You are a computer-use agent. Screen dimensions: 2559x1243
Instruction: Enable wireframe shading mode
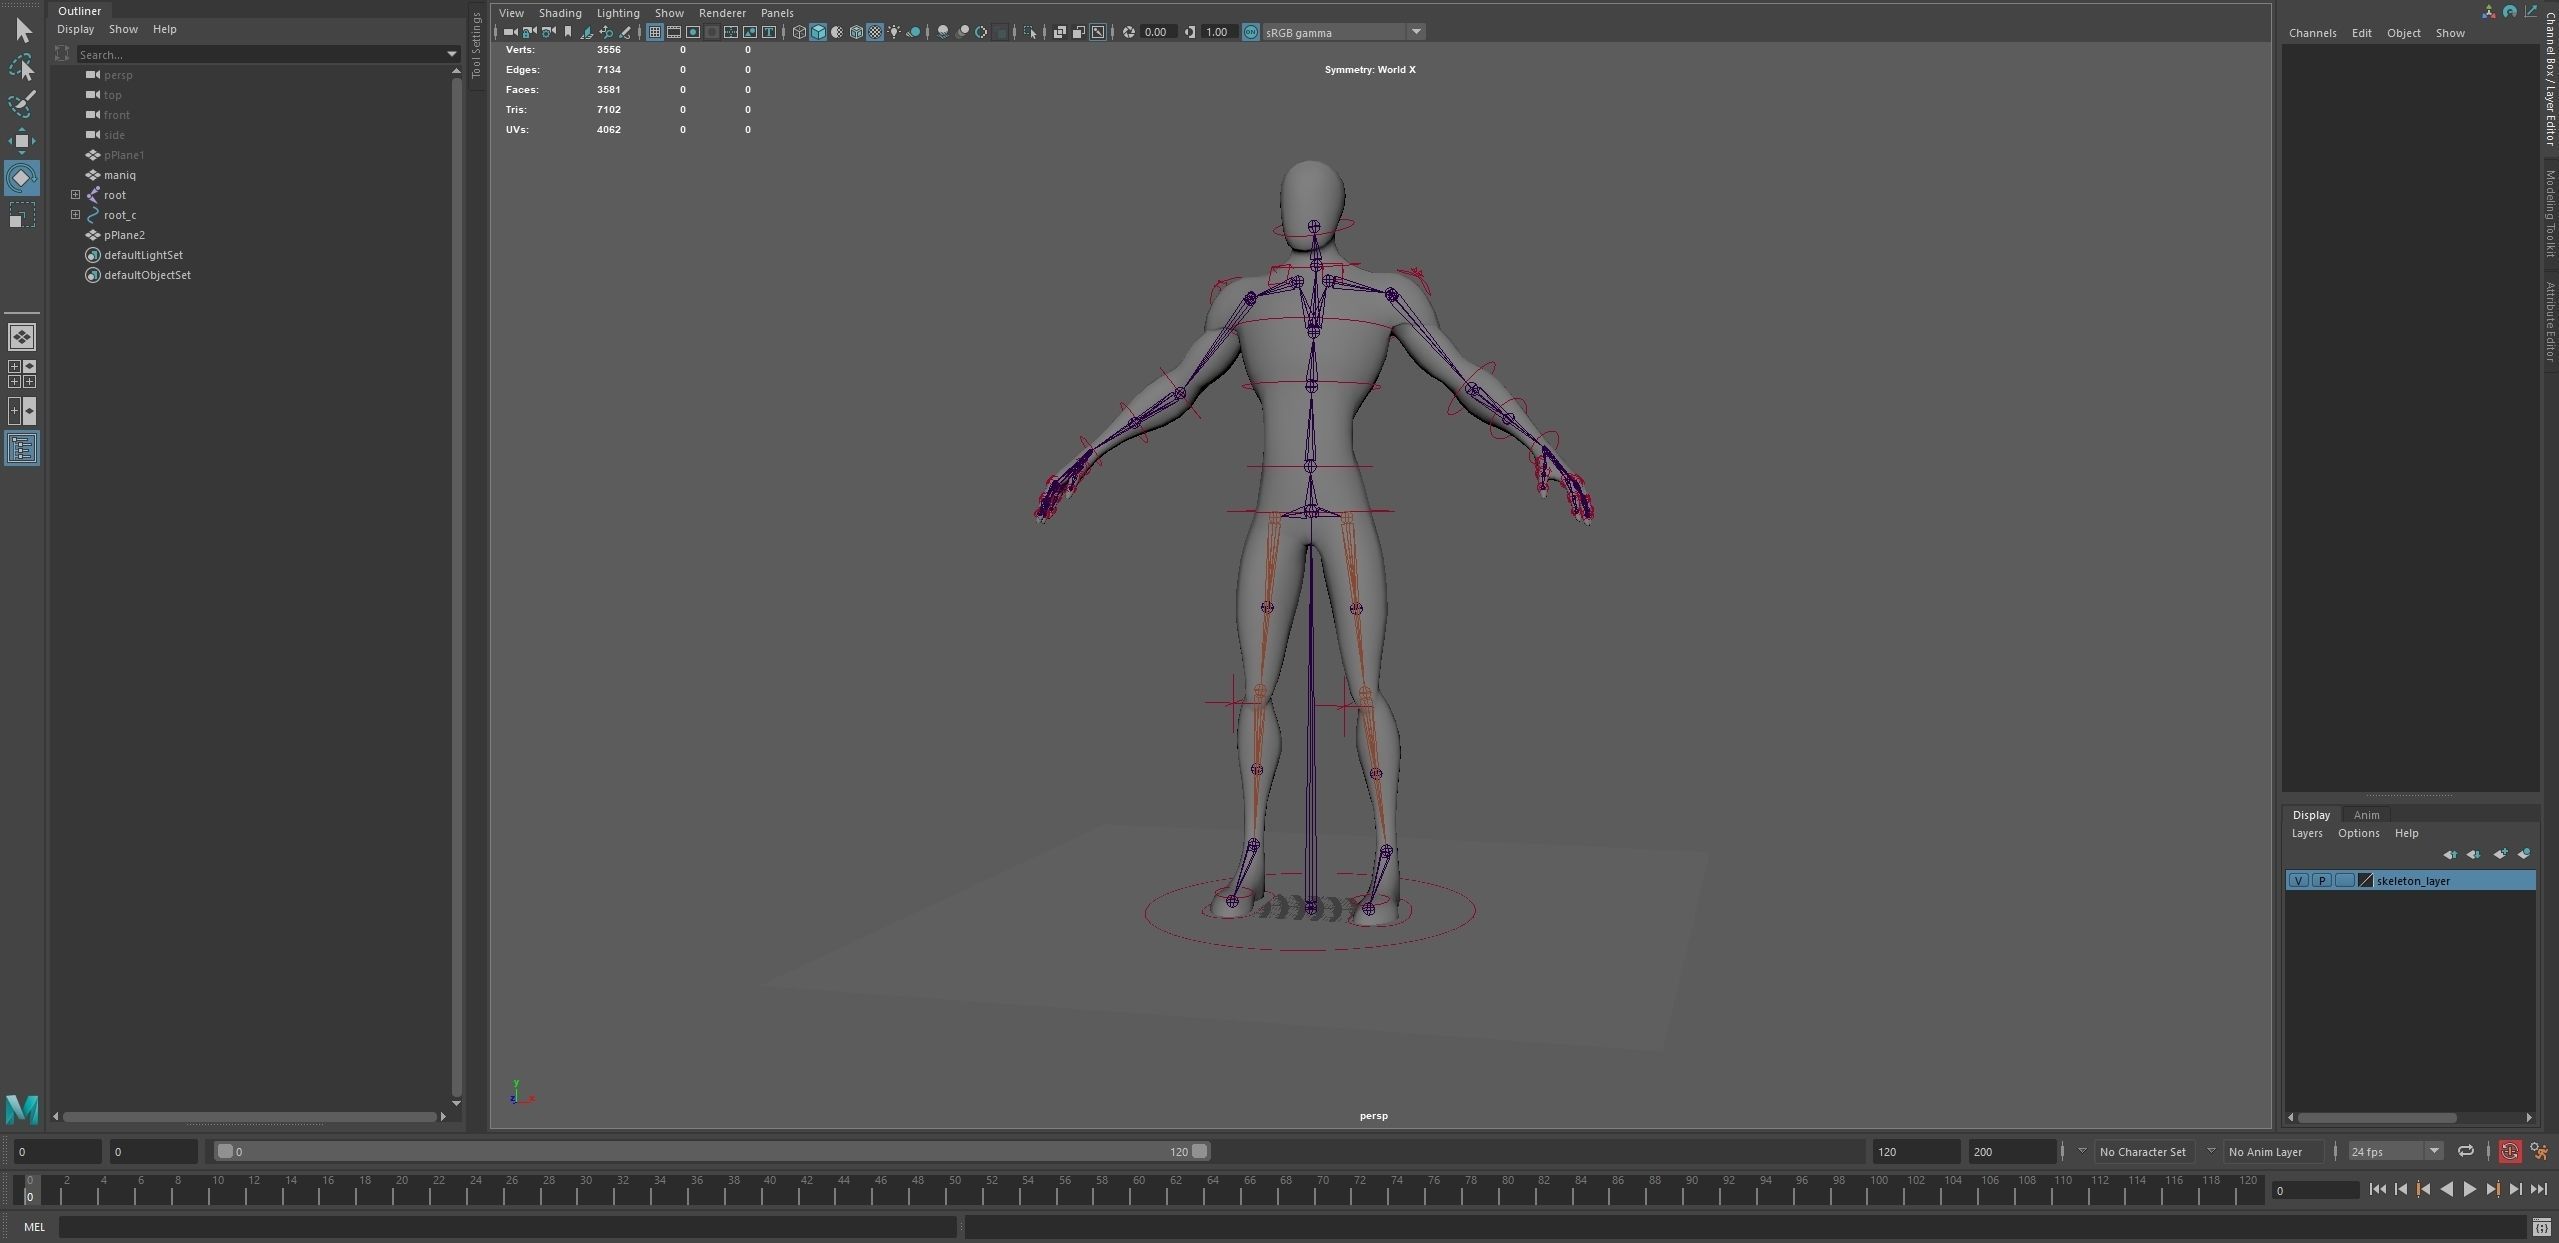click(x=799, y=32)
